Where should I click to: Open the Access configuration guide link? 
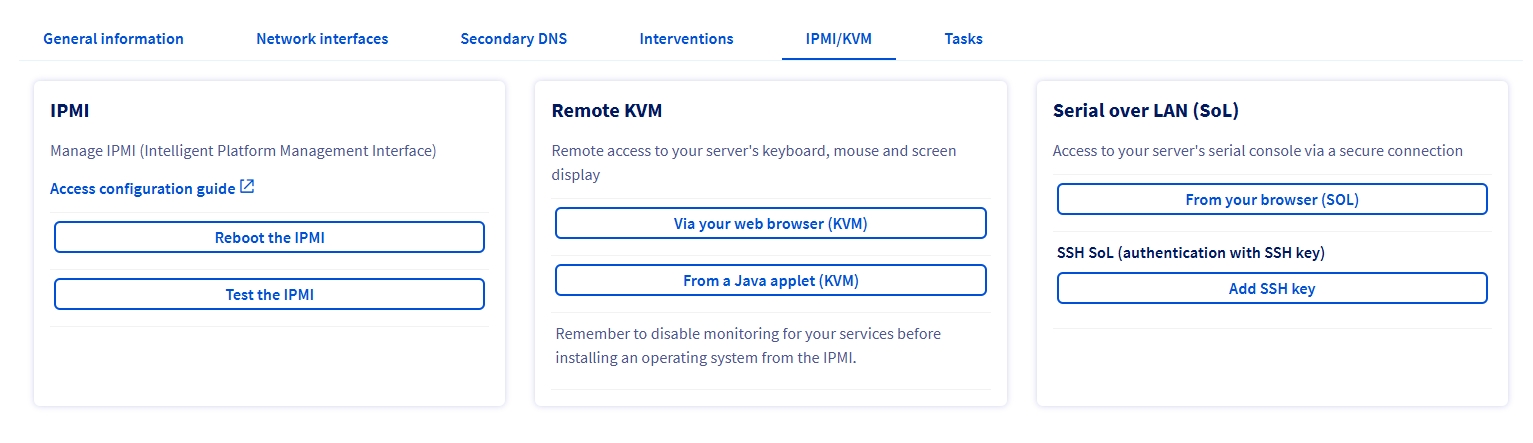coord(142,189)
